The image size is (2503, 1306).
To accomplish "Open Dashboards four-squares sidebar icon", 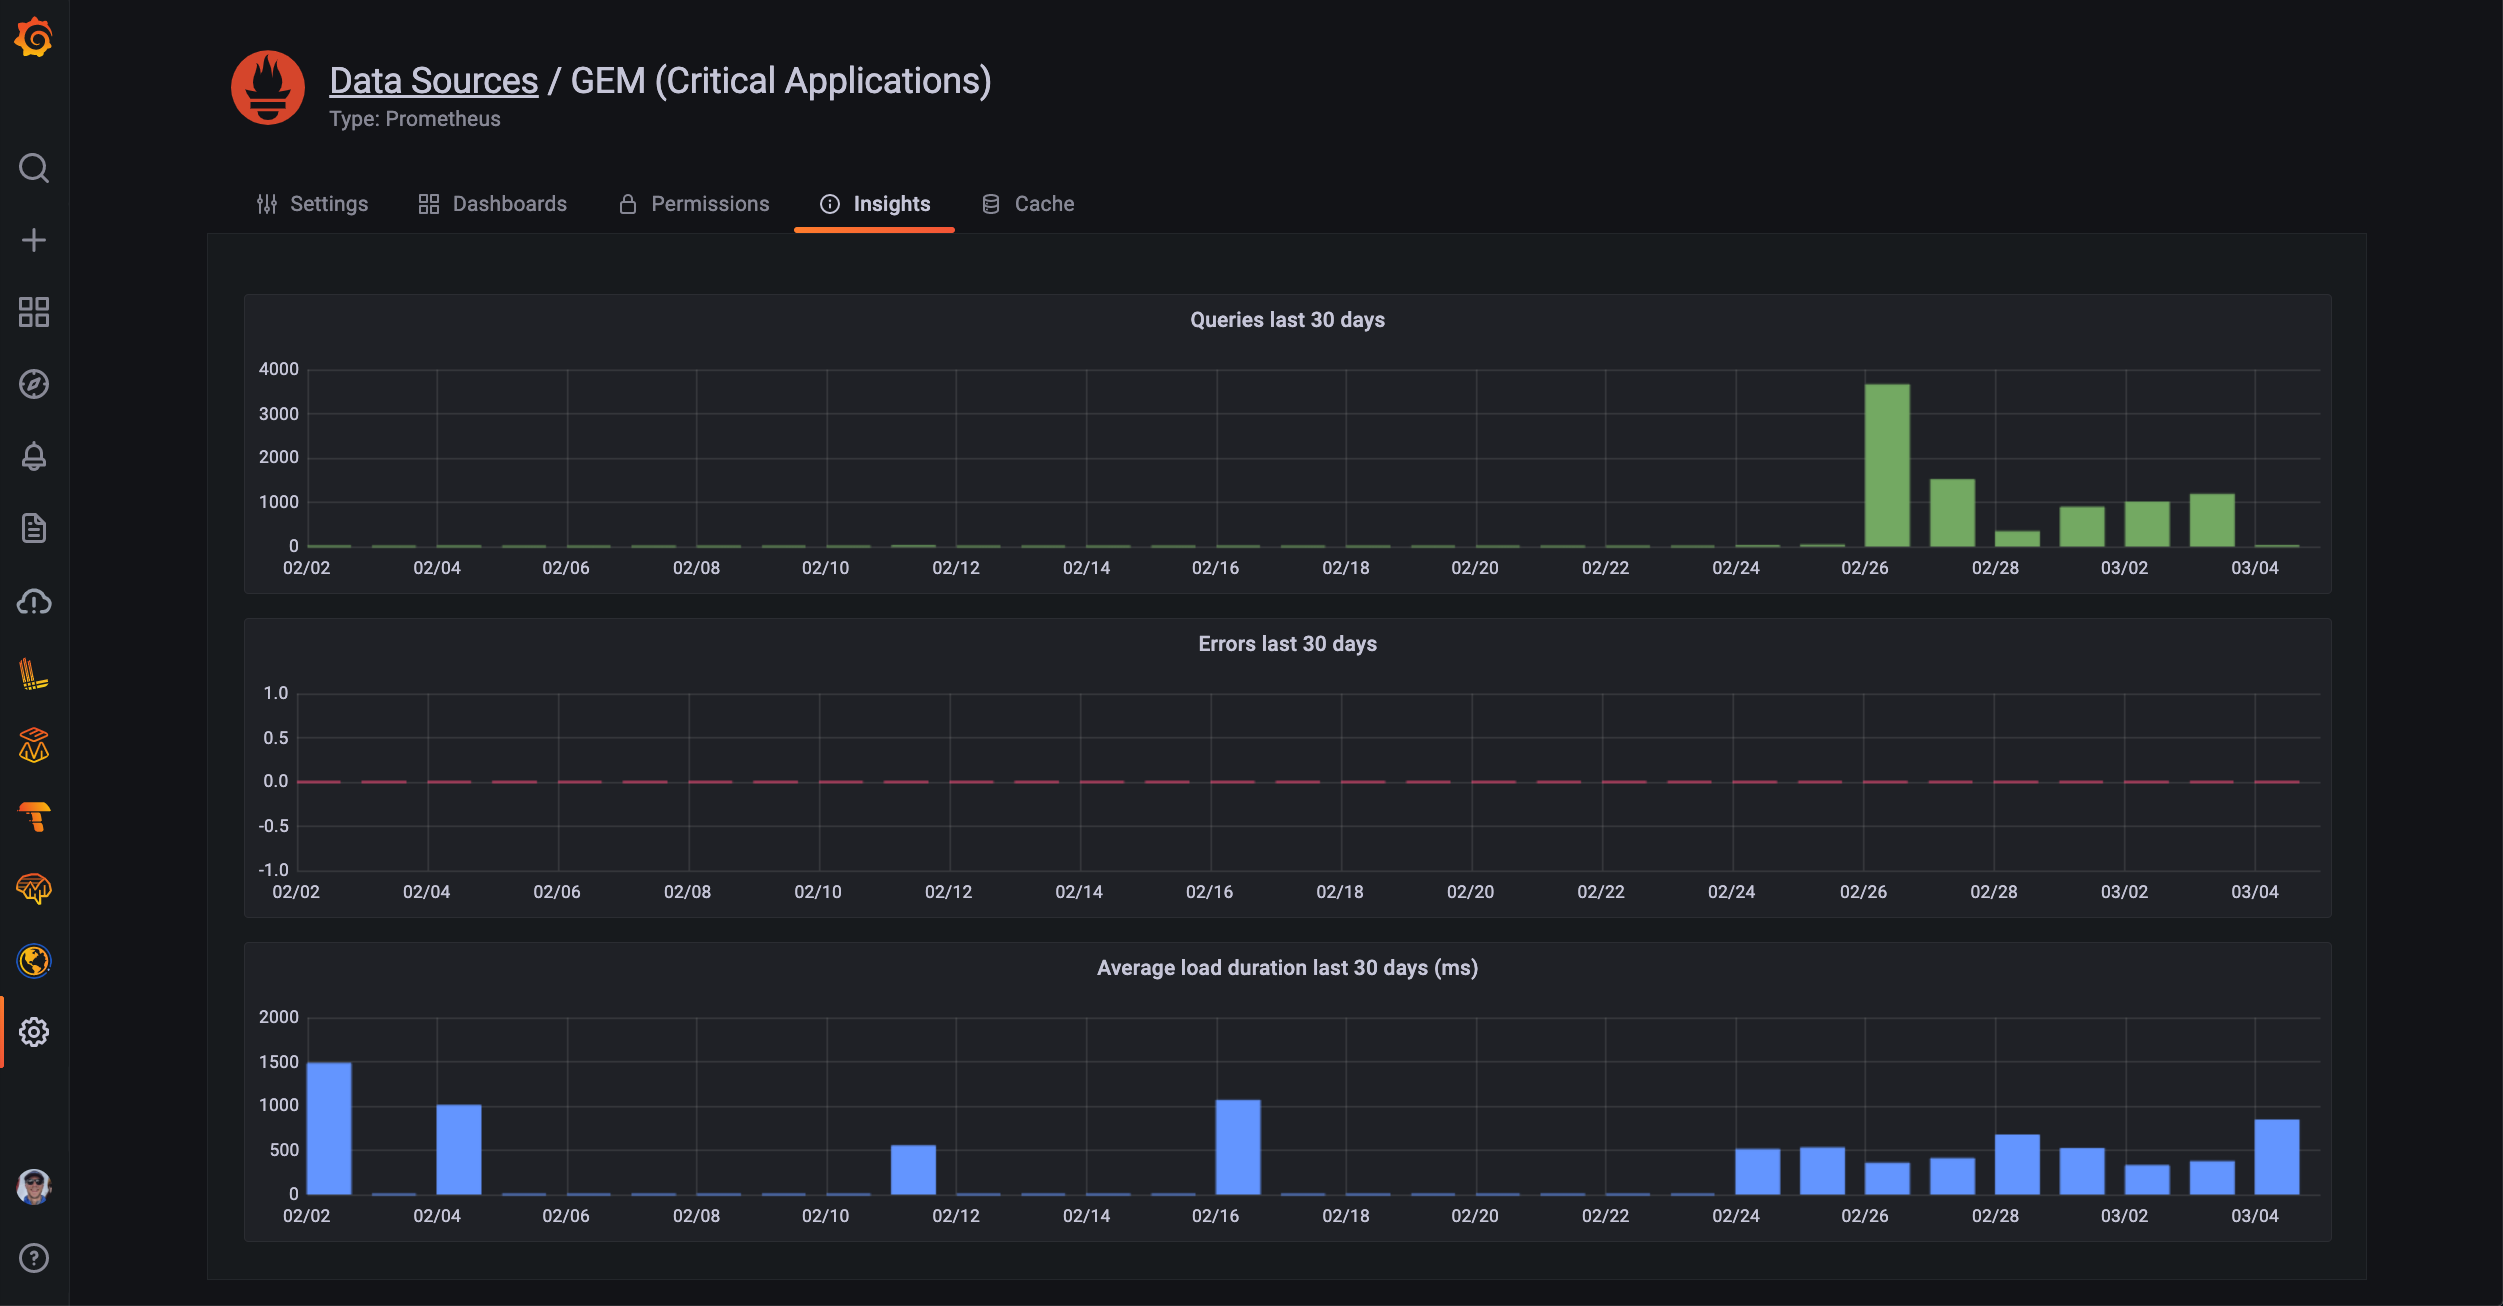I will point(34,312).
